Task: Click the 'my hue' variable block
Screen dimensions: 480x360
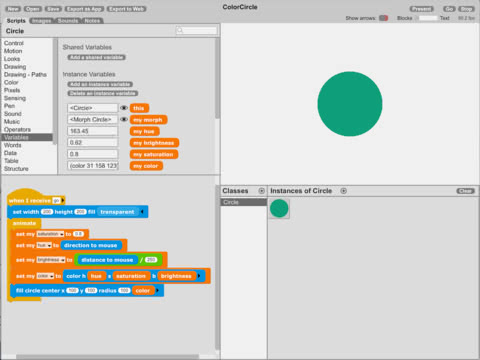Action: (144, 131)
